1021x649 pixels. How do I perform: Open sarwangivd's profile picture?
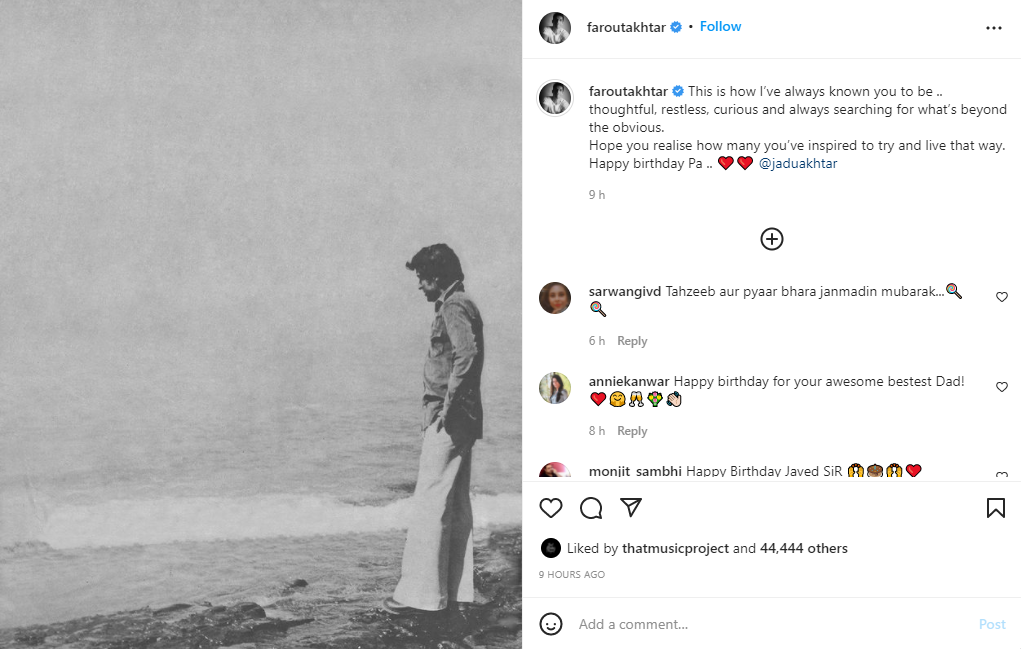tap(555, 298)
